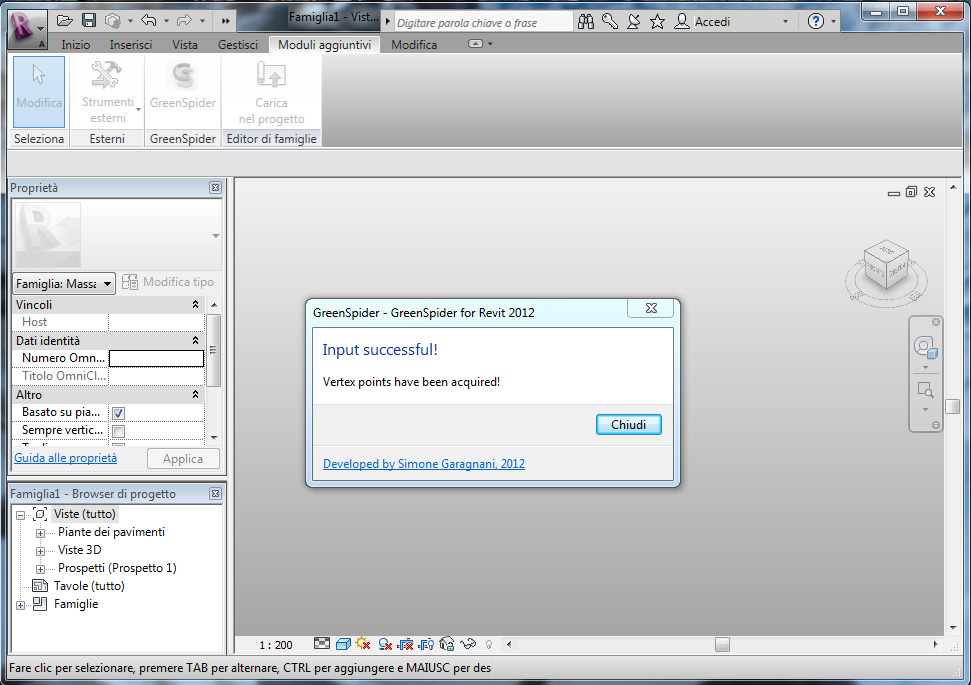The image size is (971, 685).
Task: Click the crop view icon
Action: click(406, 645)
